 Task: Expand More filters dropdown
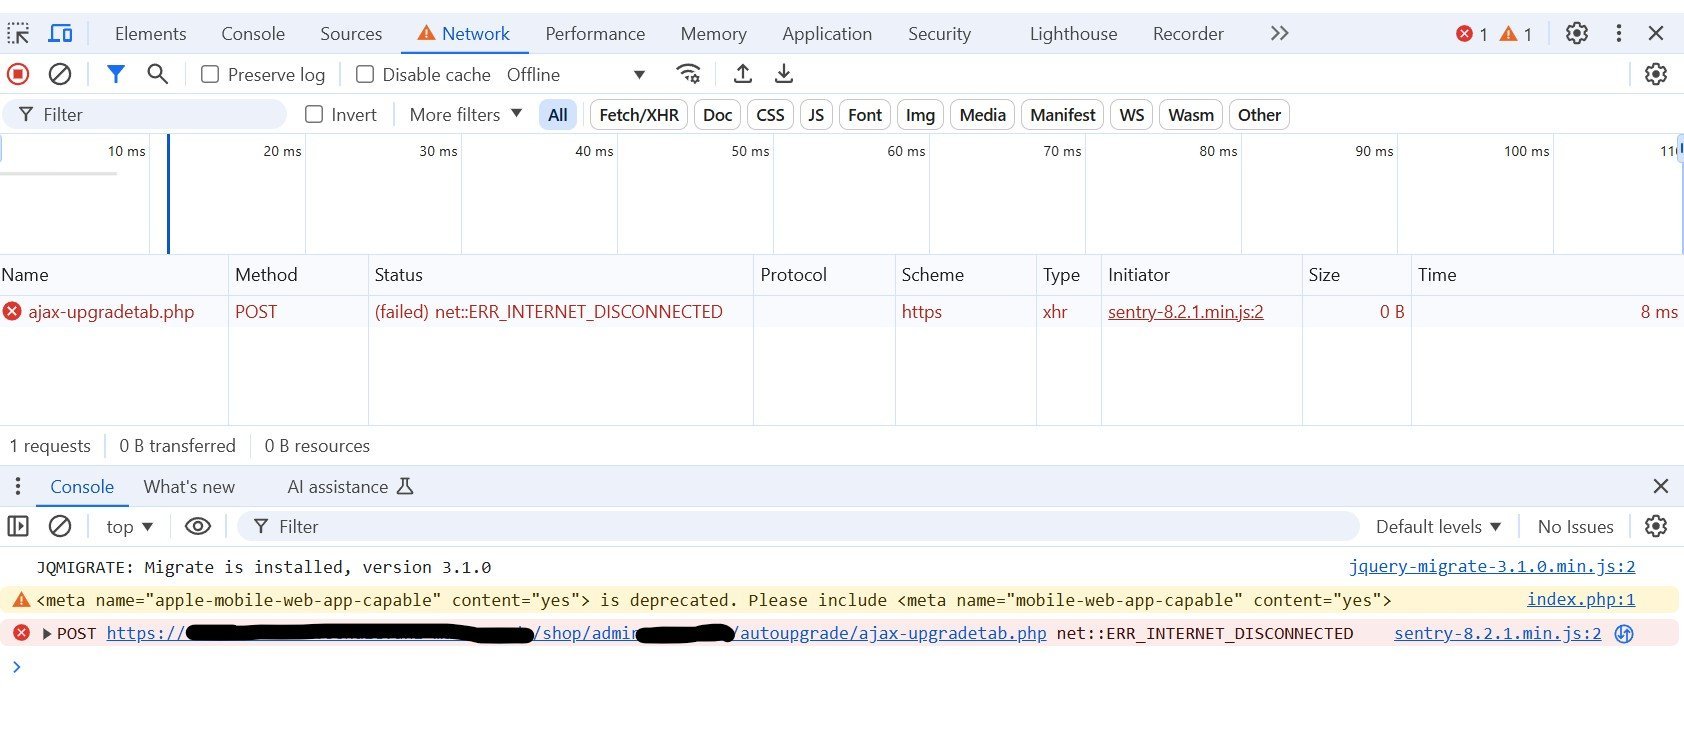point(465,115)
